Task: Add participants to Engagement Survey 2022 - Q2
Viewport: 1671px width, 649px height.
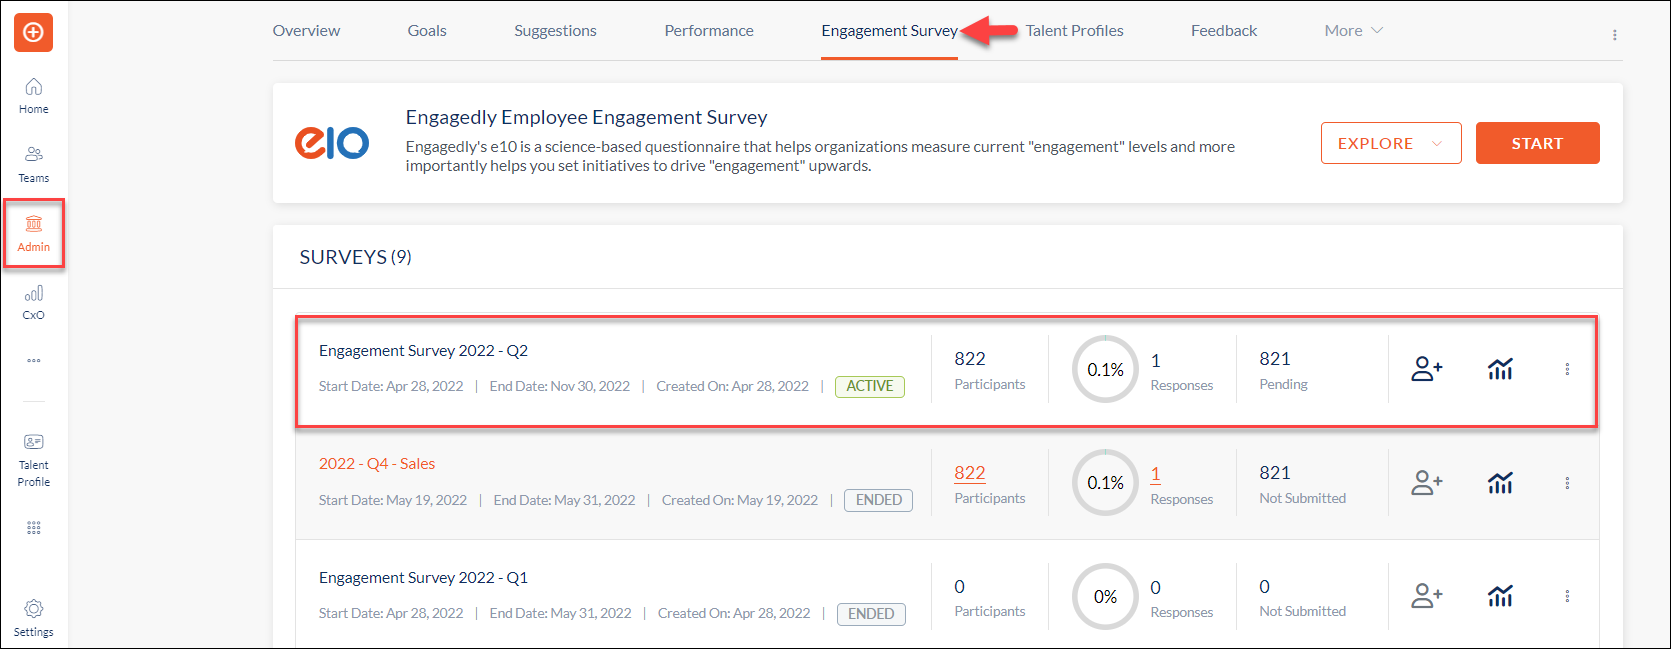Action: [1427, 369]
